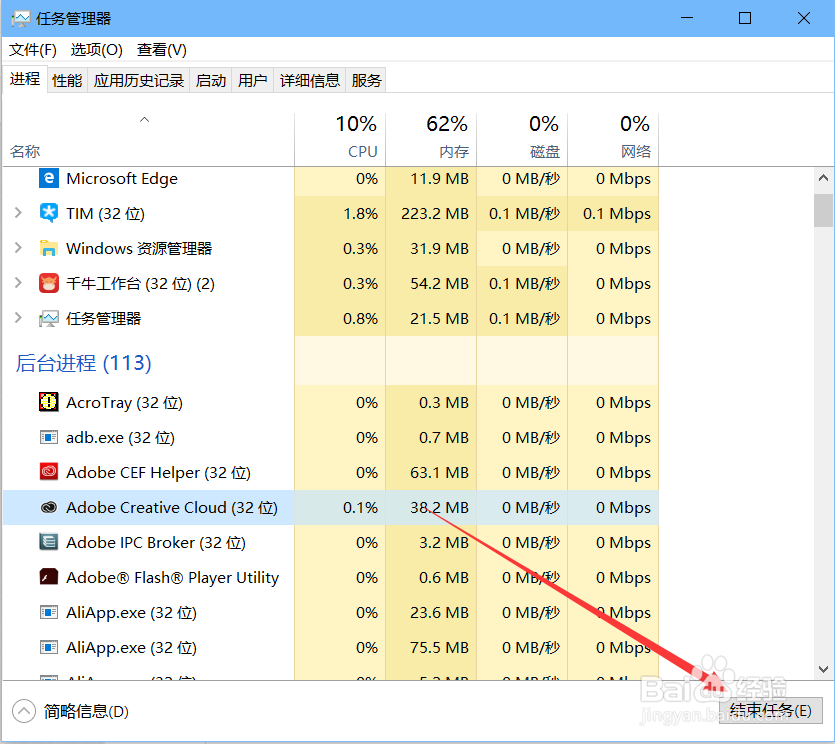835x744 pixels.
Task: Click the TIM (32 位) app icon
Action: point(48,214)
